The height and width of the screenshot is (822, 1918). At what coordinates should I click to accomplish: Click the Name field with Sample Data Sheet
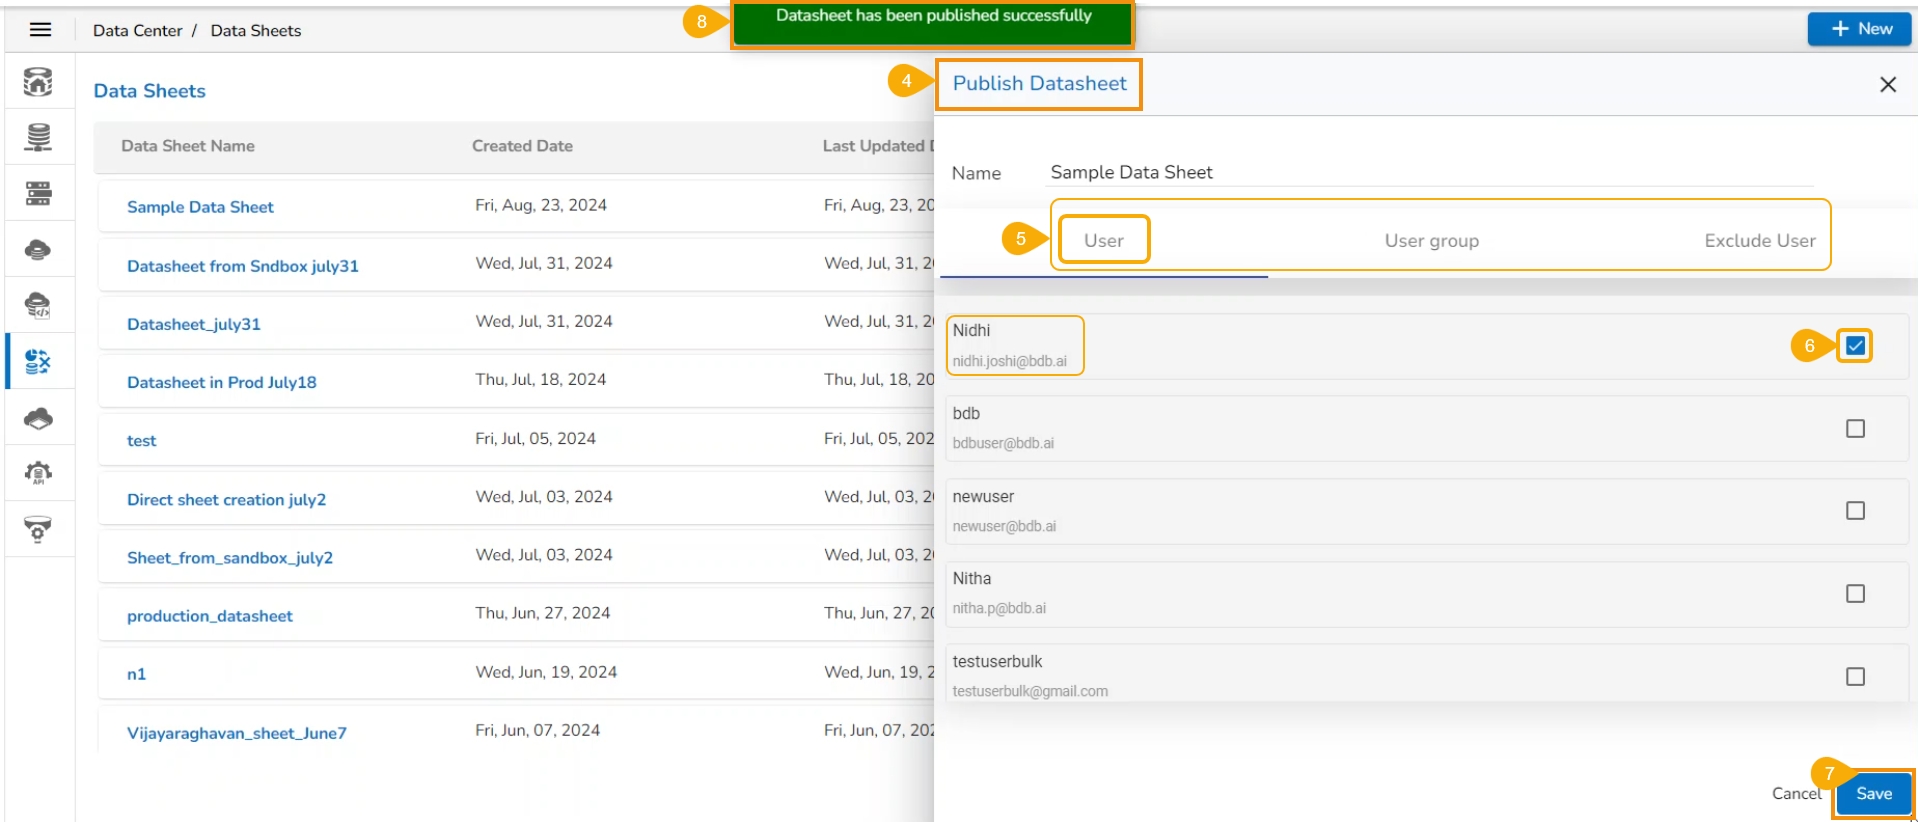(1430, 173)
